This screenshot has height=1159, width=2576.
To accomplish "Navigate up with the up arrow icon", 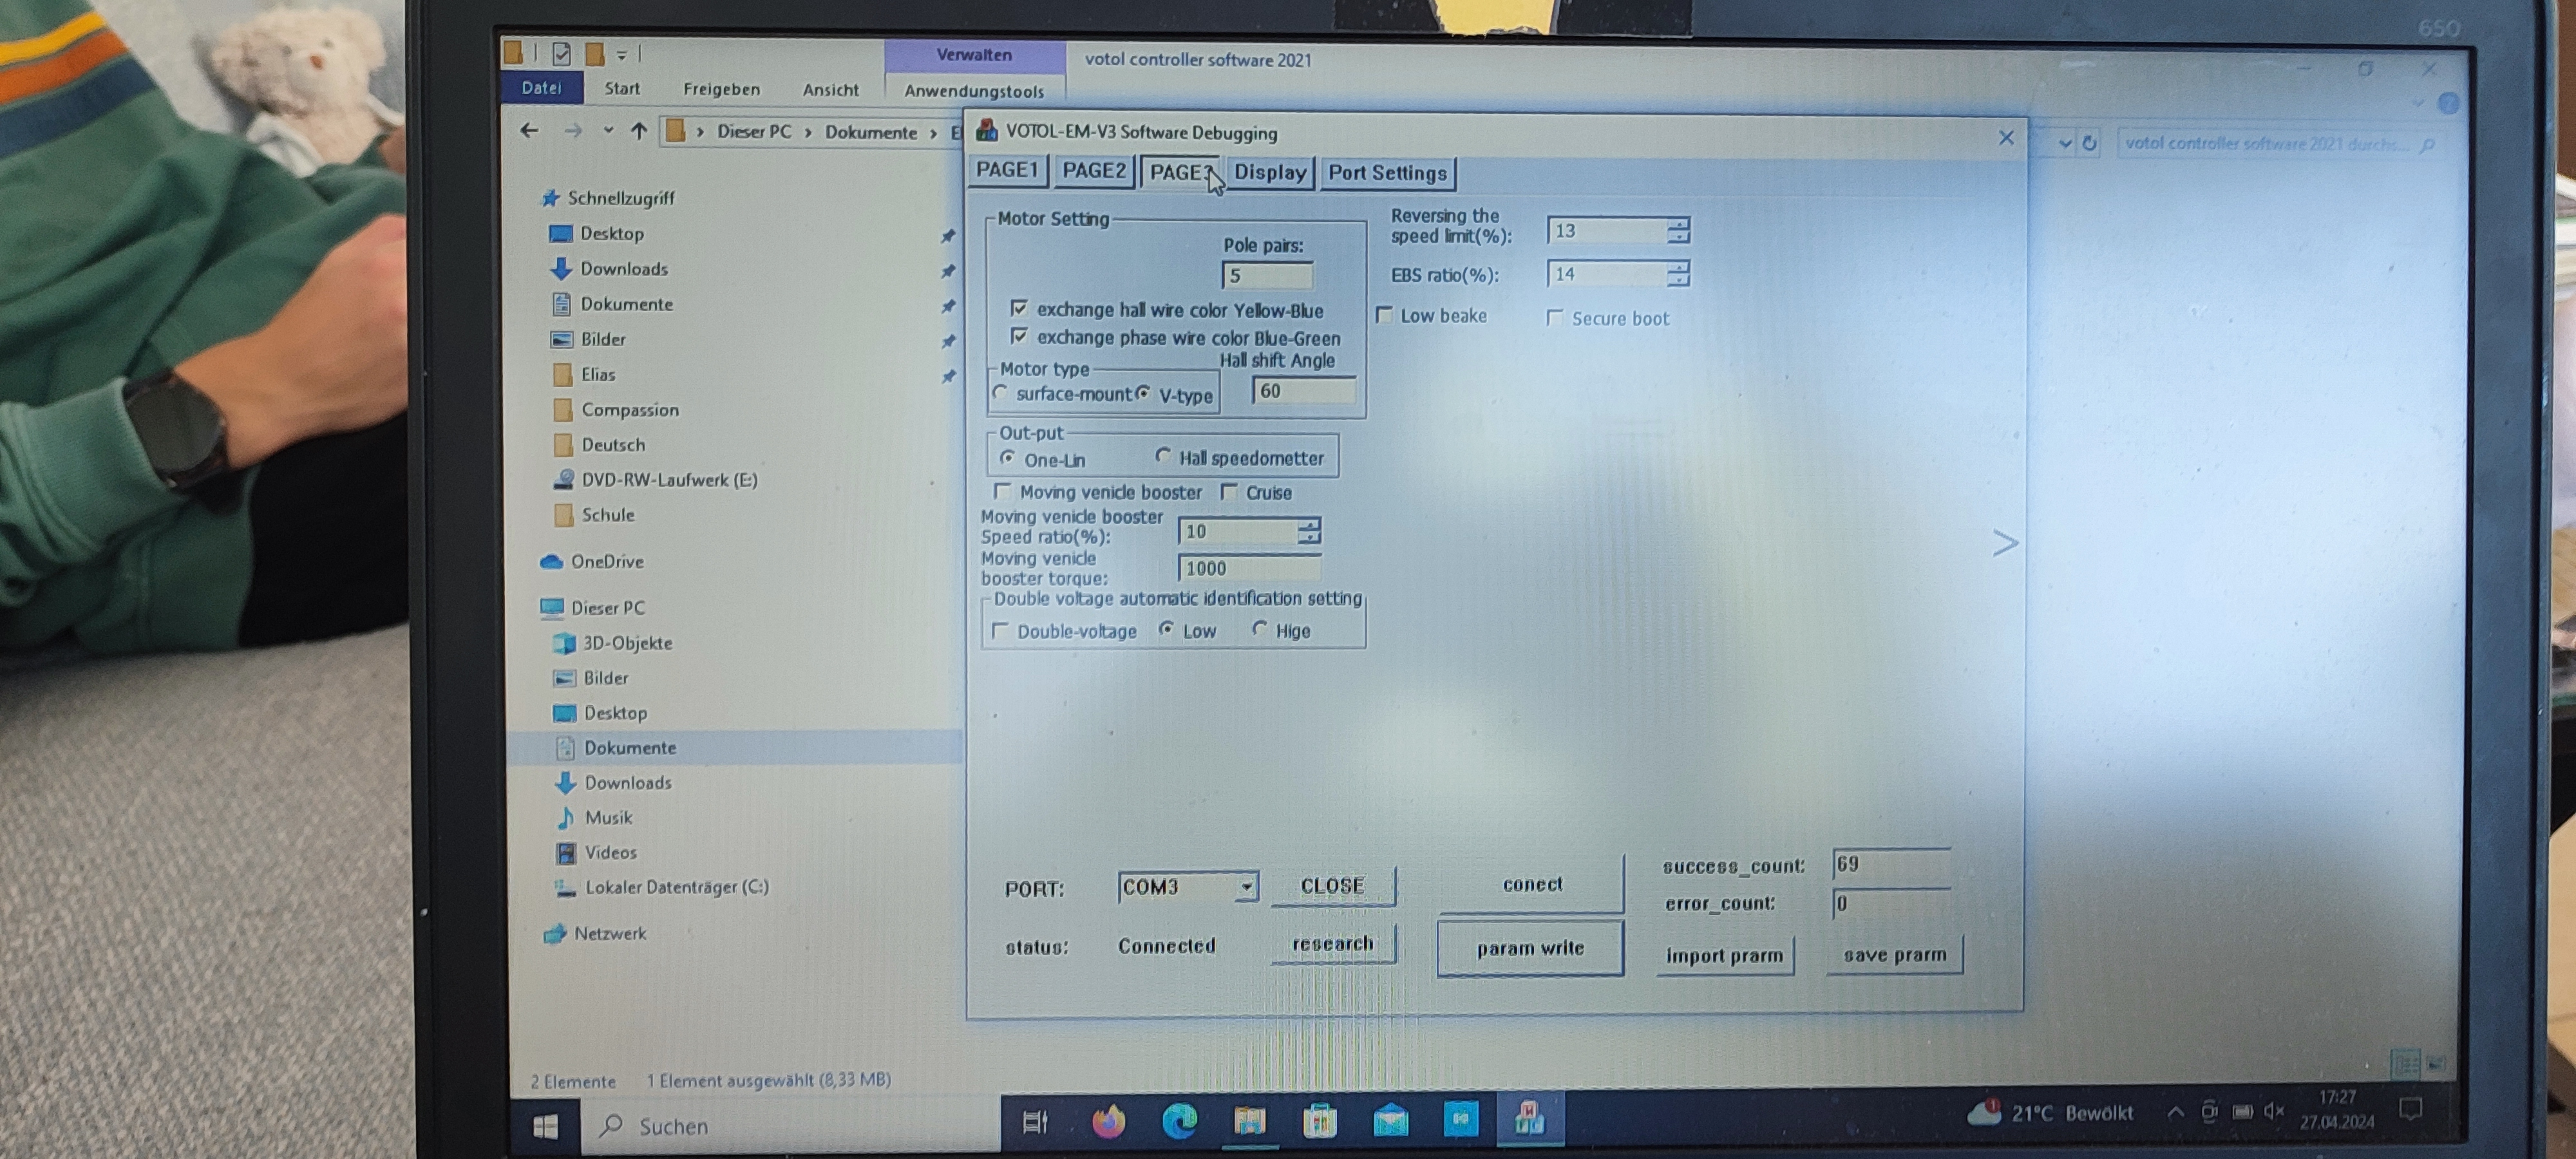I will pyautogui.click(x=639, y=131).
